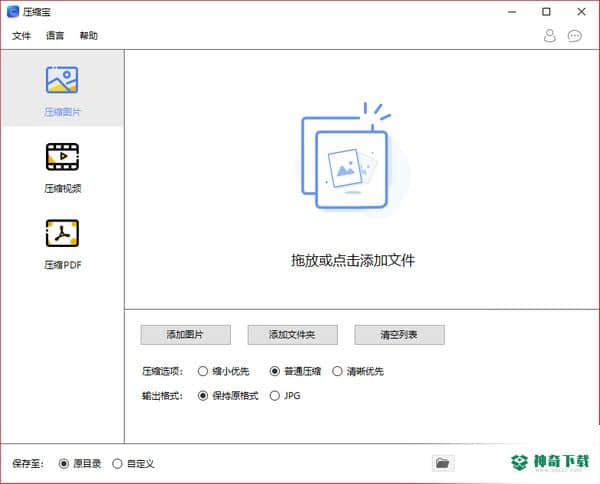The image size is (600, 484).
Task: Click the 压缩宝 app logo in title bar
Action: tap(13, 12)
